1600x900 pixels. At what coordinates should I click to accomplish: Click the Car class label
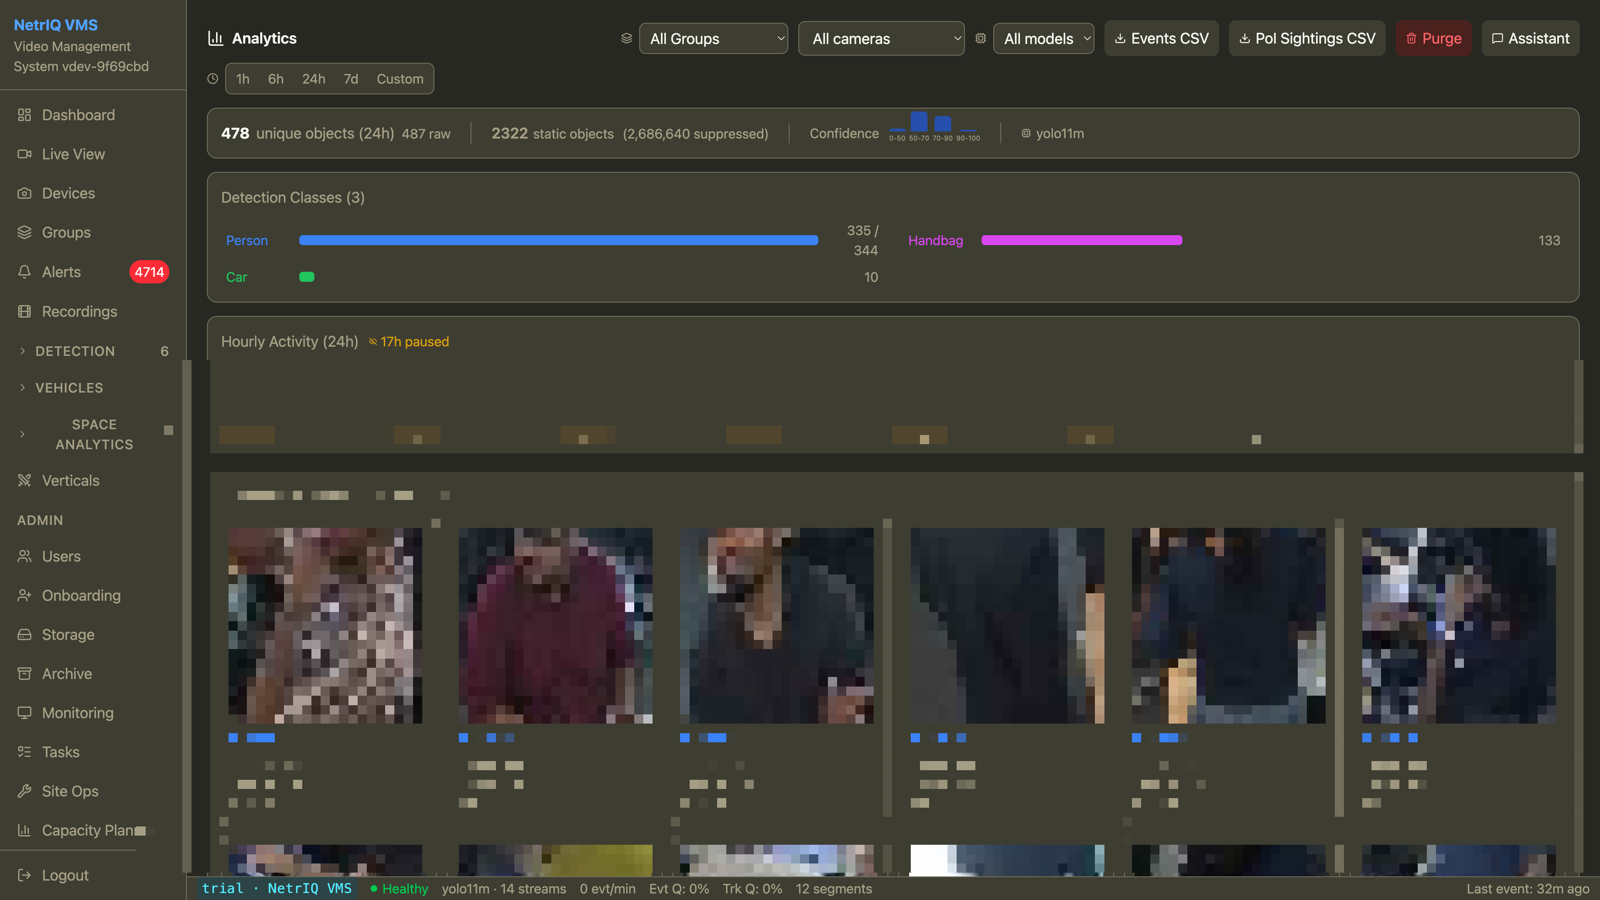[236, 277]
